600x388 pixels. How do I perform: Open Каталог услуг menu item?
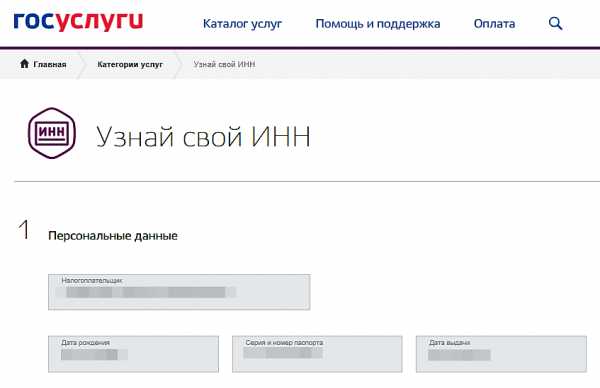pos(242,24)
